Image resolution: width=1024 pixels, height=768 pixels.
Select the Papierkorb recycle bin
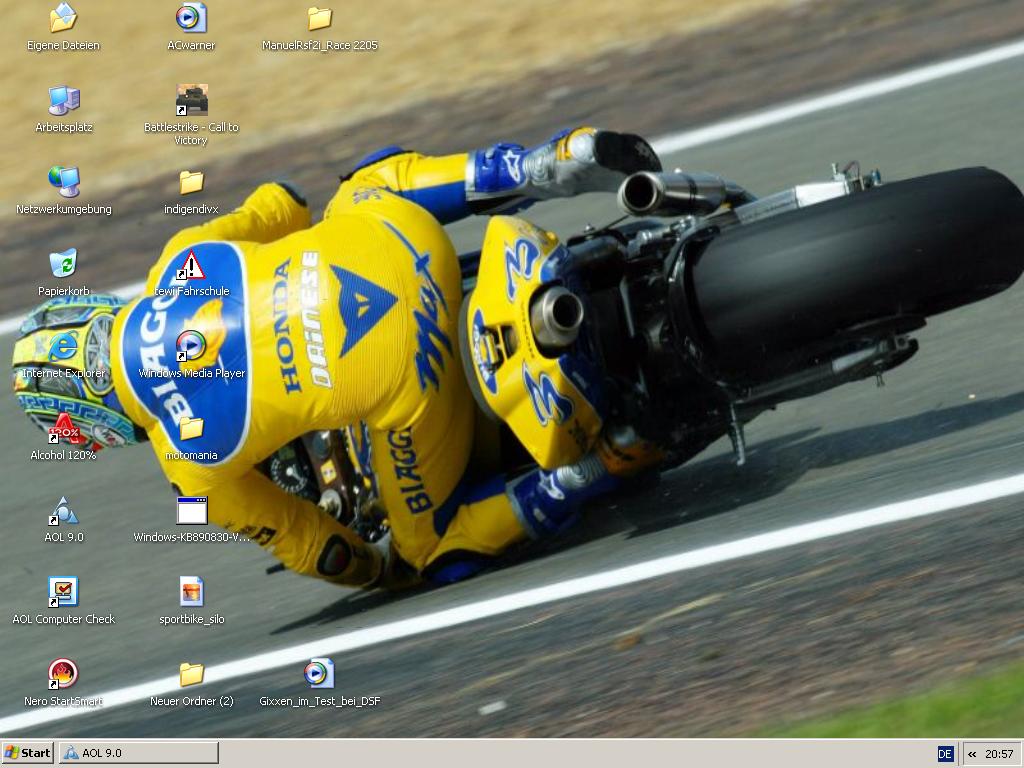[63, 264]
